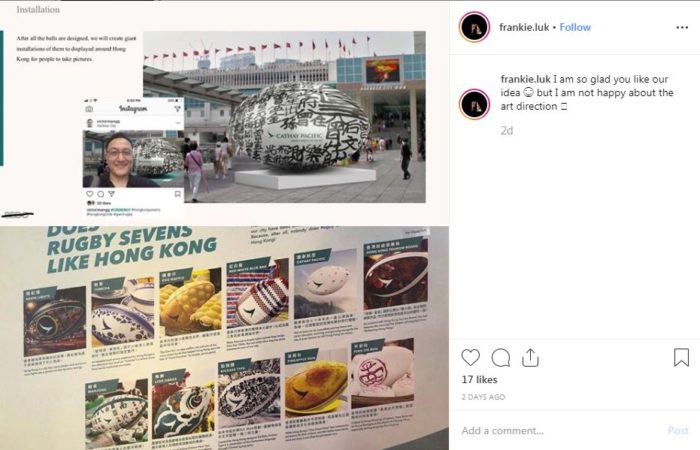Open the three-dot more options menu
The image size is (700, 450).
click(682, 27)
